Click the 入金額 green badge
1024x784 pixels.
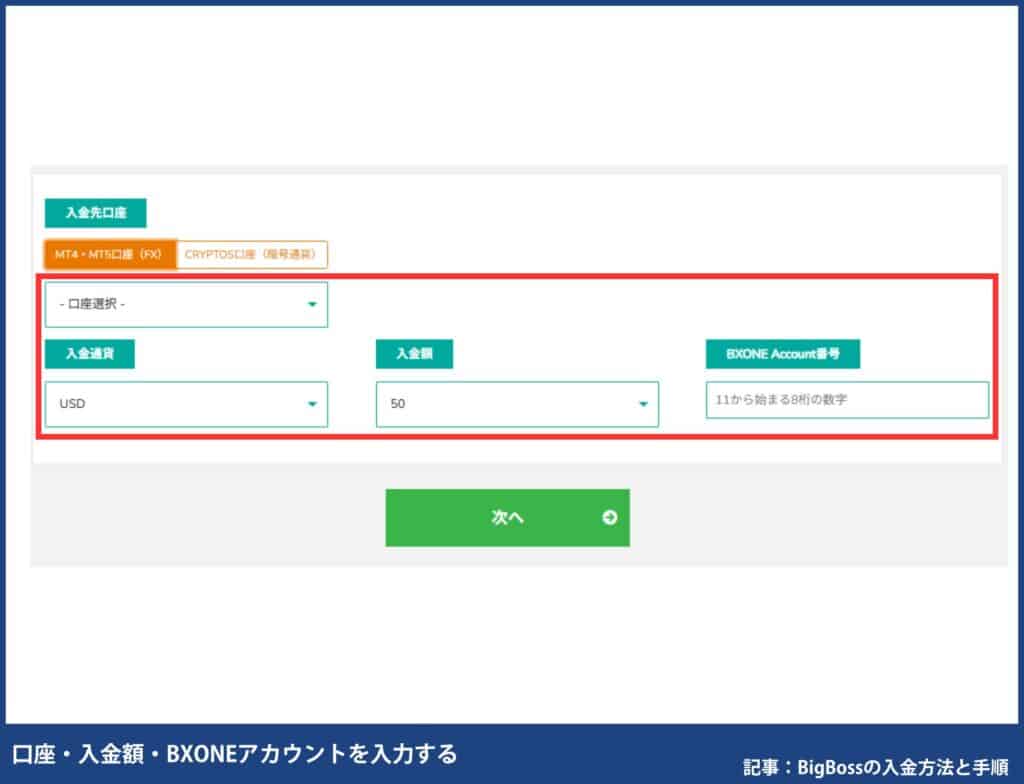pyautogui.click(x=414, y=354)
